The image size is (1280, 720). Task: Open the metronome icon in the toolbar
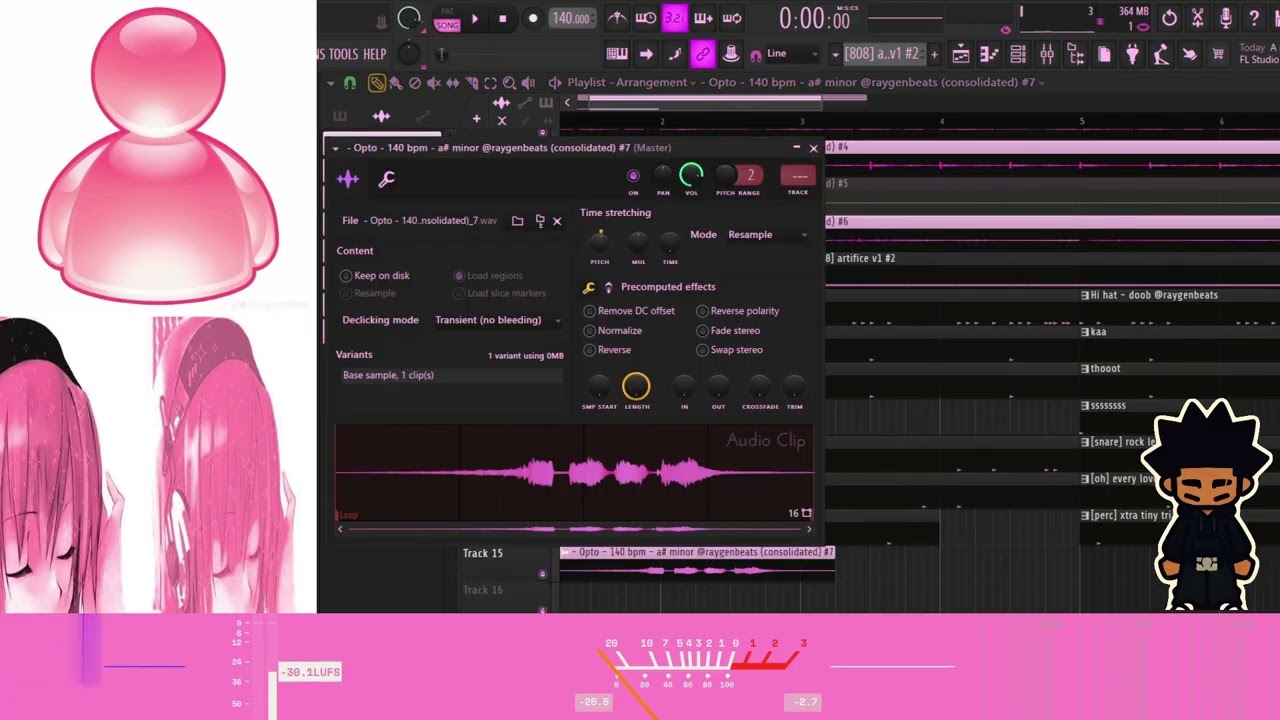(x=617, y=18)
